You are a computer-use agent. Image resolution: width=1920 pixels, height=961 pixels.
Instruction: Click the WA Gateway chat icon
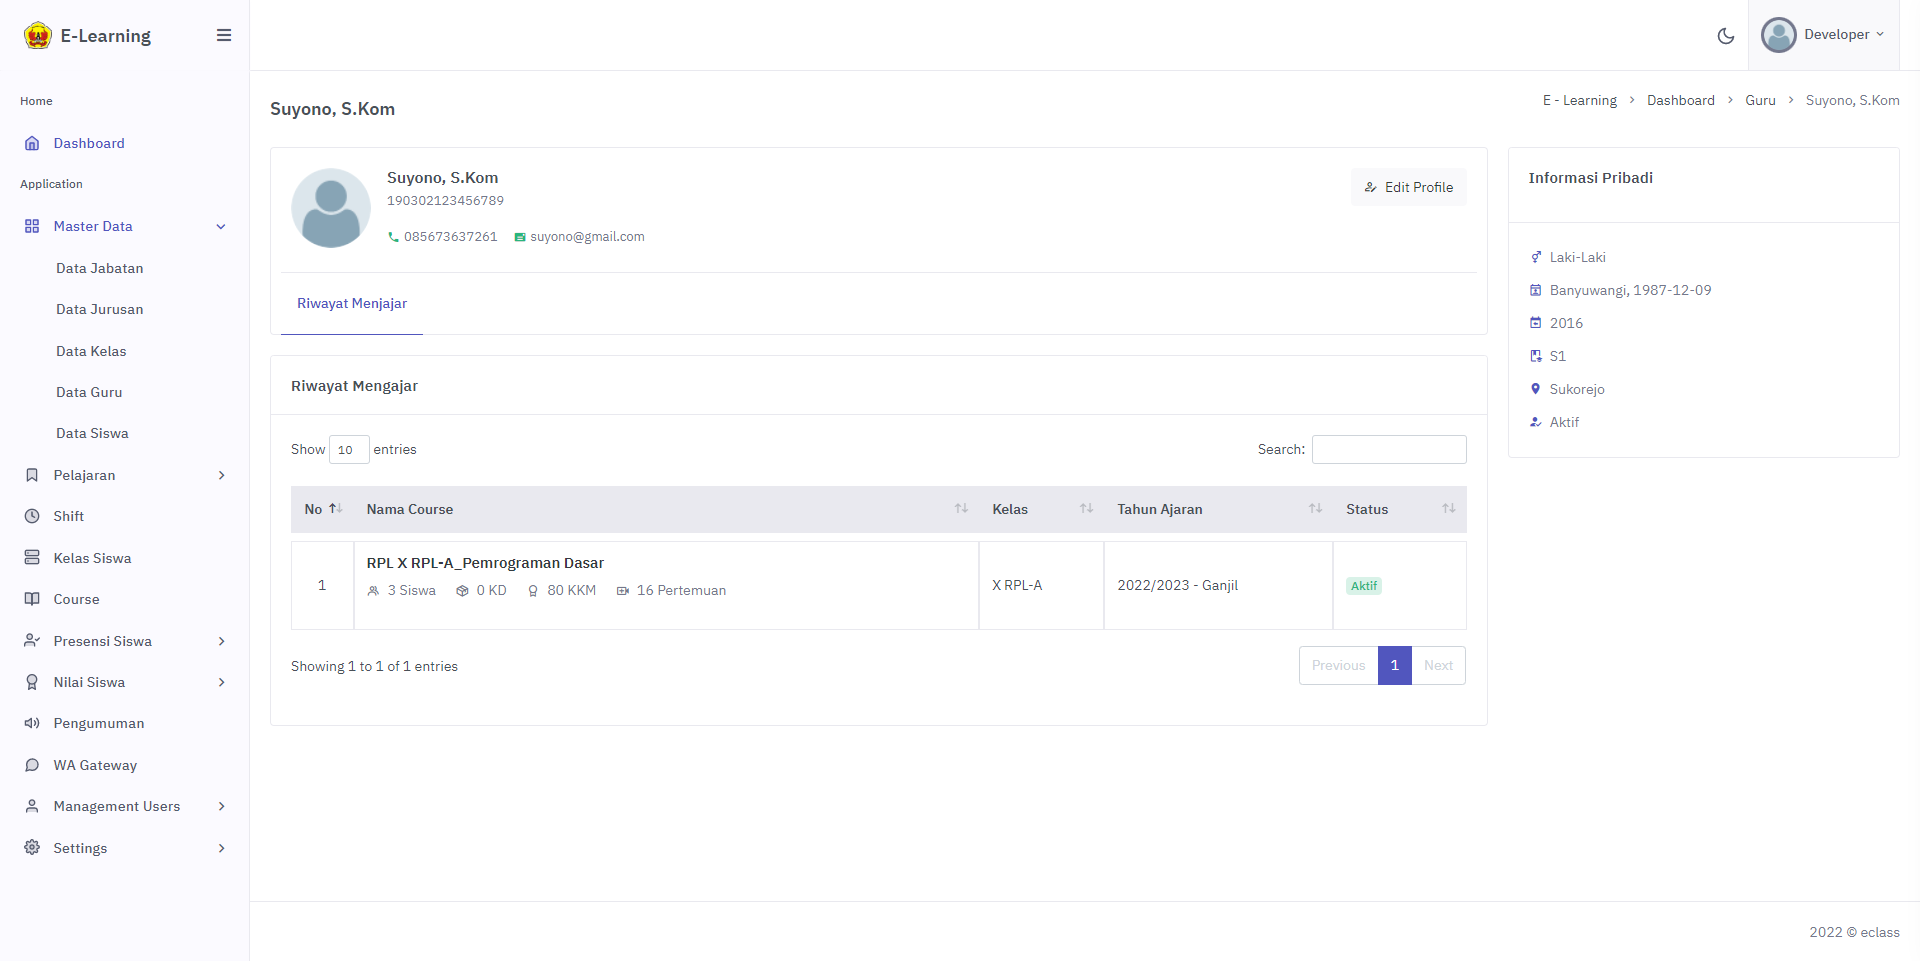(32, 765)
